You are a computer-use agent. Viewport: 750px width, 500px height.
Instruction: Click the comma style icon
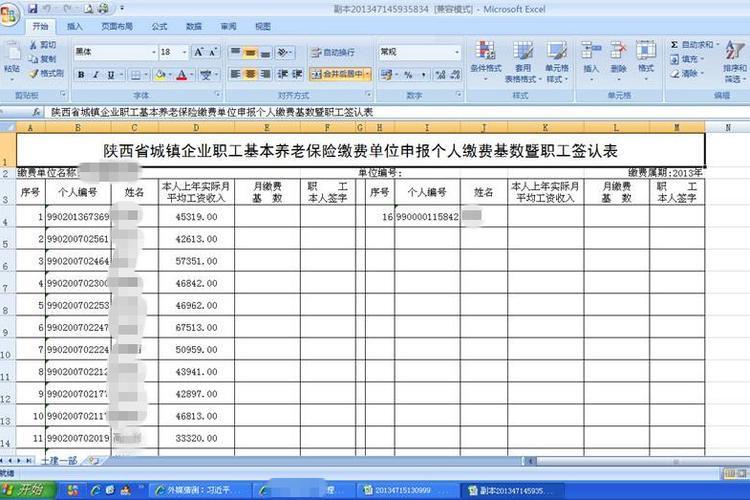(x=423, y=75)
